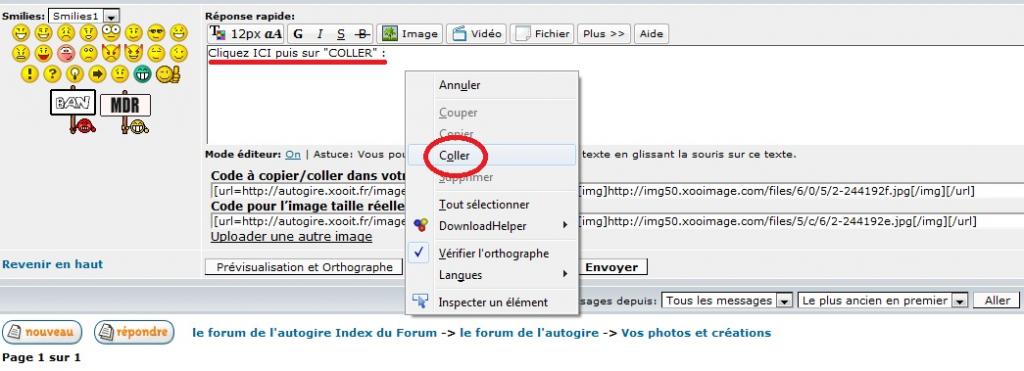Click the nouveau topic button
Viewport: 1024px width, 371px height.
tap(42, 332)
